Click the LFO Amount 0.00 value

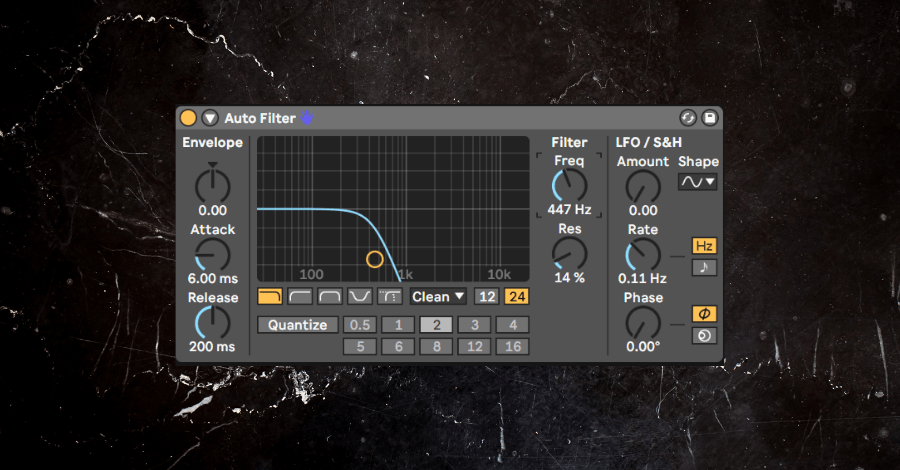coord(643,211)
